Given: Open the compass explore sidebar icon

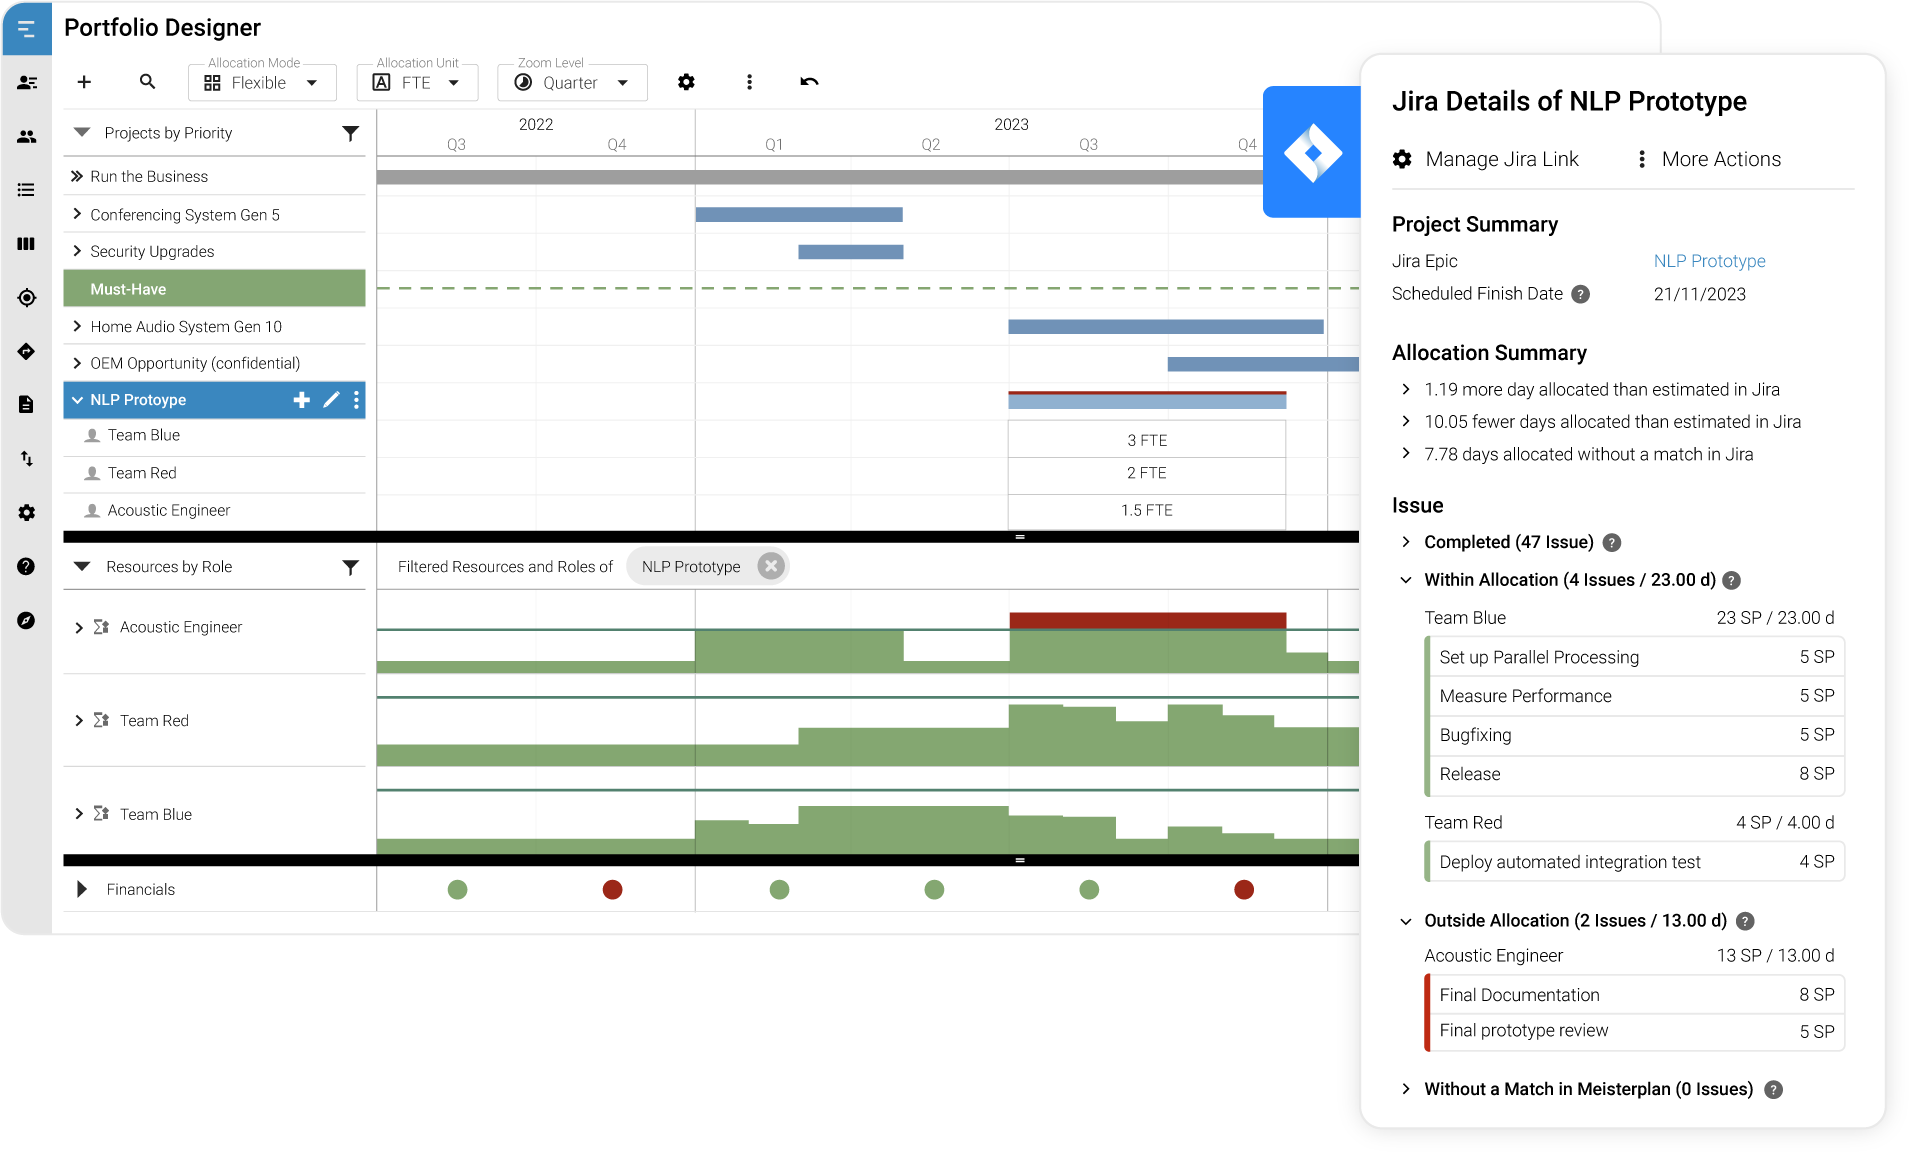Looking at the screenshot, I should pos(27,621).
